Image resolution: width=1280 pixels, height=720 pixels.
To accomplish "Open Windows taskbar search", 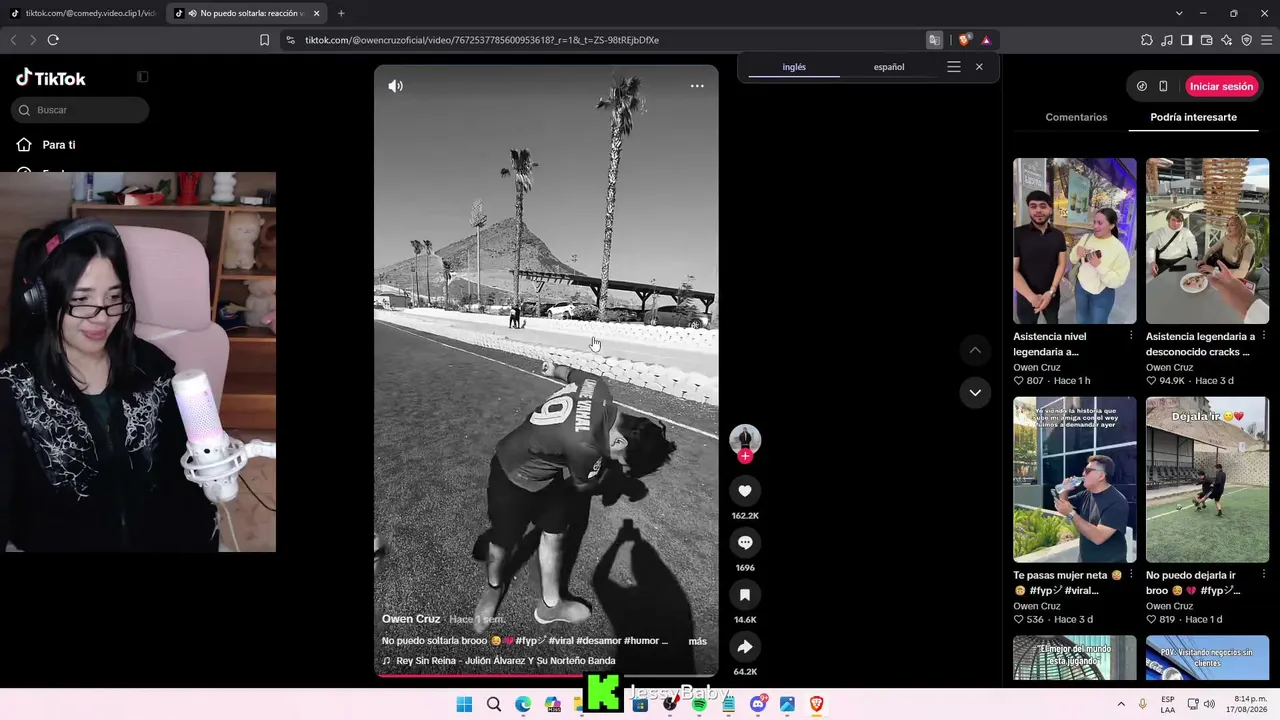I will point(494,704).
